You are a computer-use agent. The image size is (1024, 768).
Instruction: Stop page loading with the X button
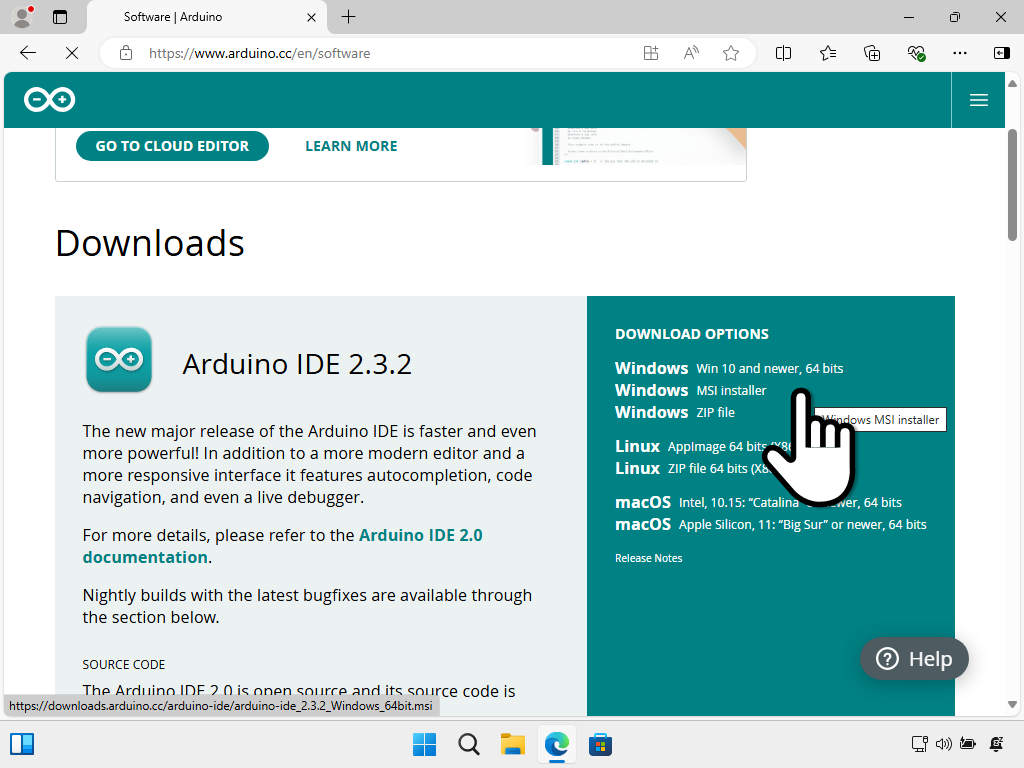[x=72, y=53]
